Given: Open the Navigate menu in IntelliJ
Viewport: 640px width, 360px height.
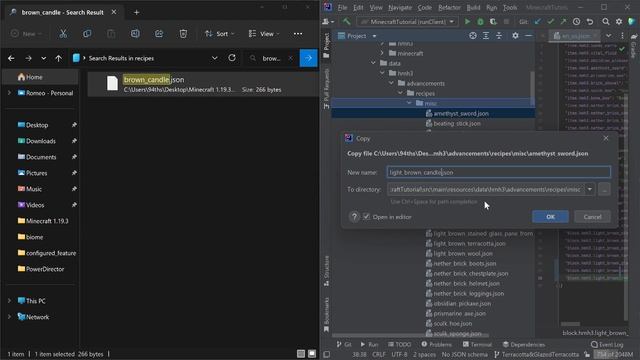Looking at the screenshot, I should click(400, 7).
